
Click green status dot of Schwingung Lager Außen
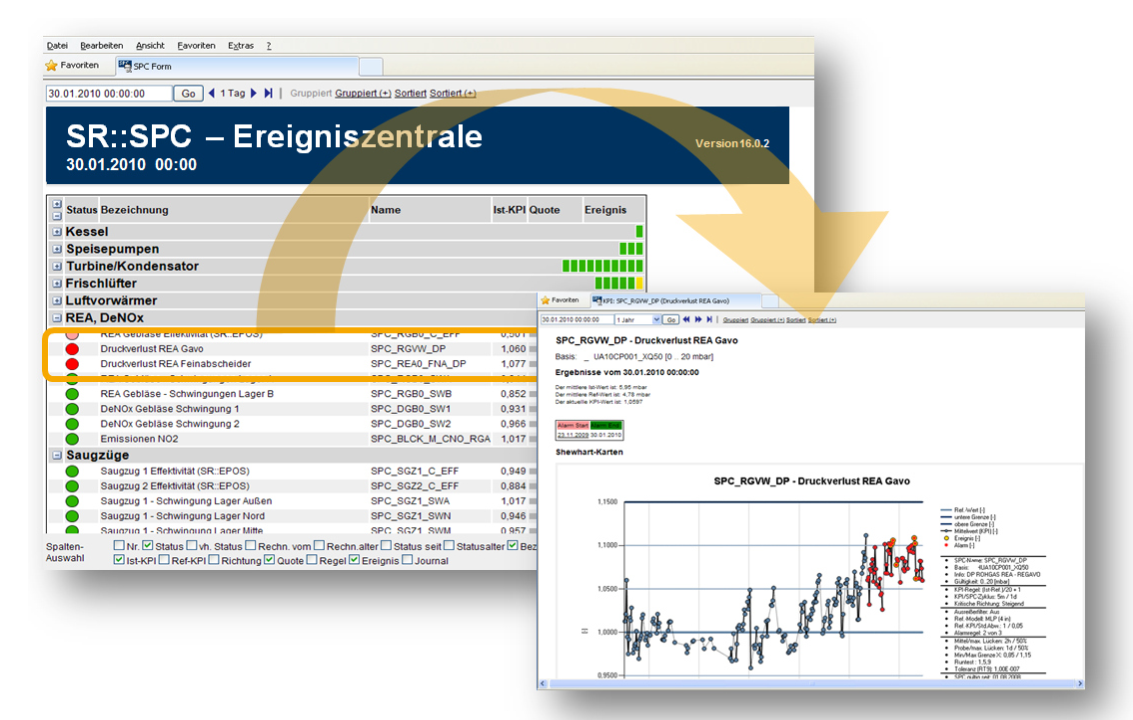click(x=72, y=501)
